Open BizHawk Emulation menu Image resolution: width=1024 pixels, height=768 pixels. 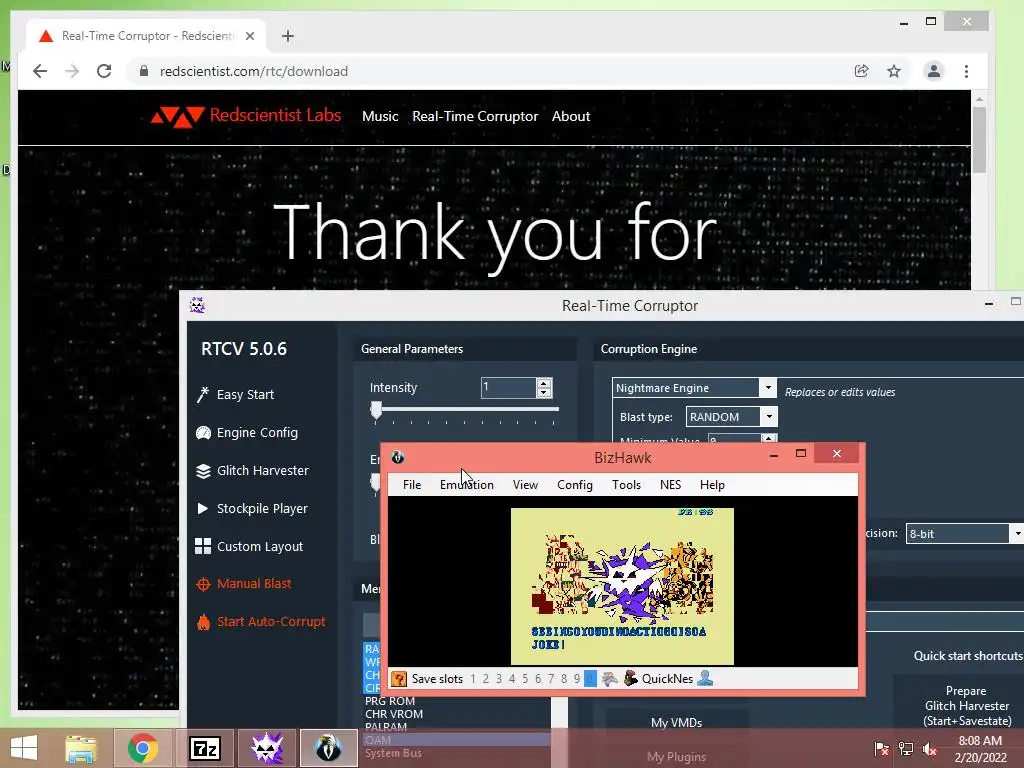click(467, 485)
